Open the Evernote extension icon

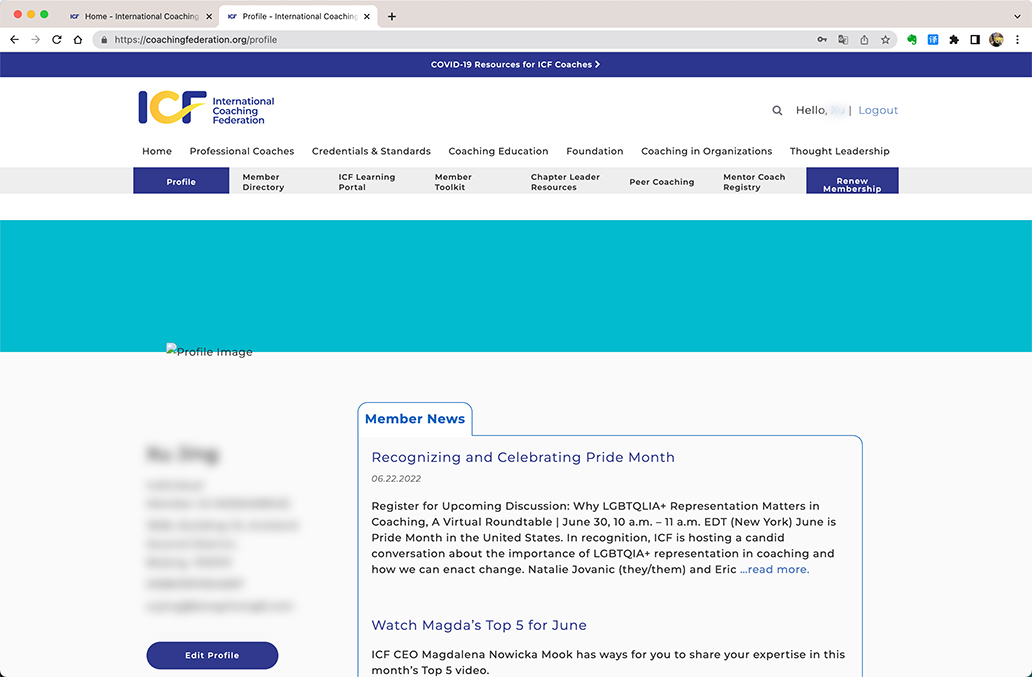click(x=912, y=40)
